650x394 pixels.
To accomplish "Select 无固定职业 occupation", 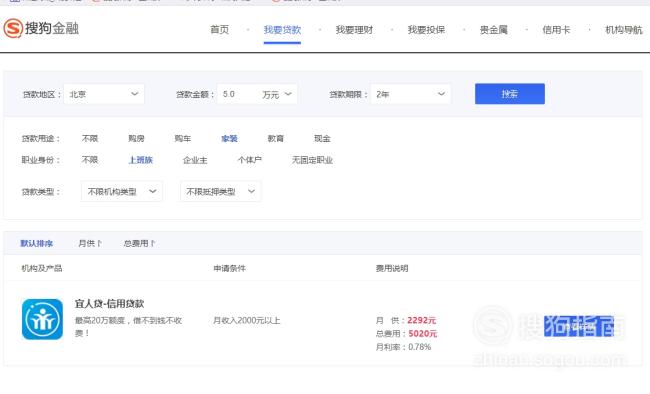I will tap(312, 160).
